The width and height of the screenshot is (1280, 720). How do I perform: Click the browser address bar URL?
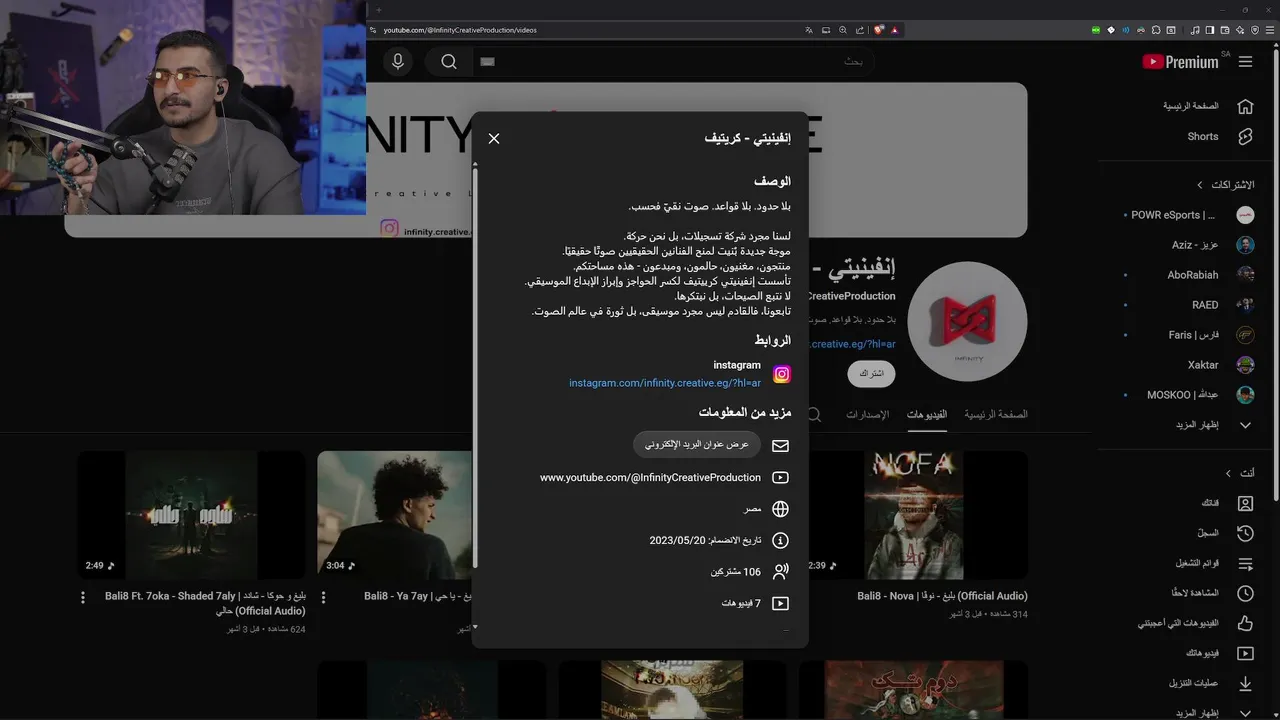click(x=460, y=30)
